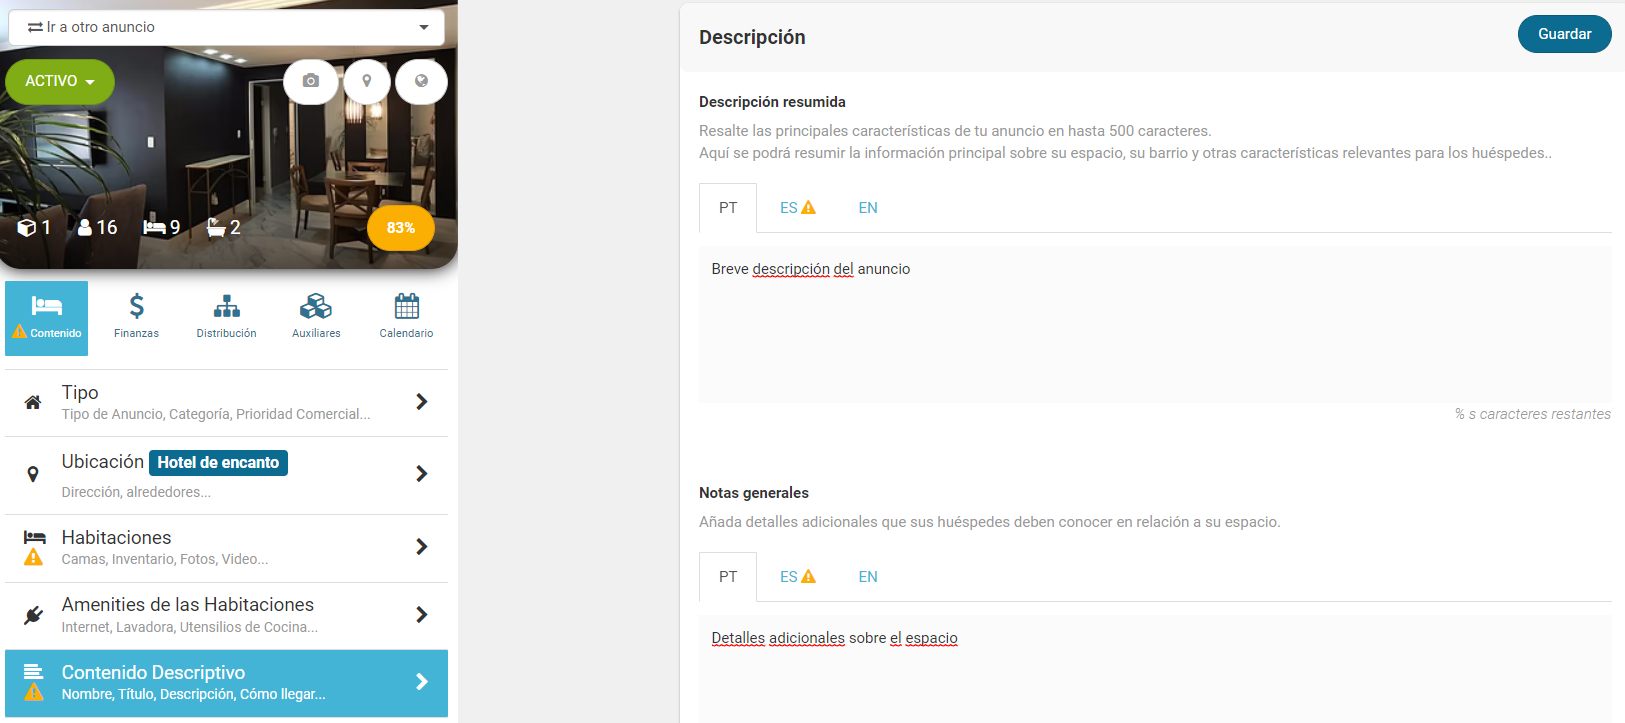Screen dimensions: 1625x723
Task: Click the 'Notas generales' label
Action: (x=754, y=493)
